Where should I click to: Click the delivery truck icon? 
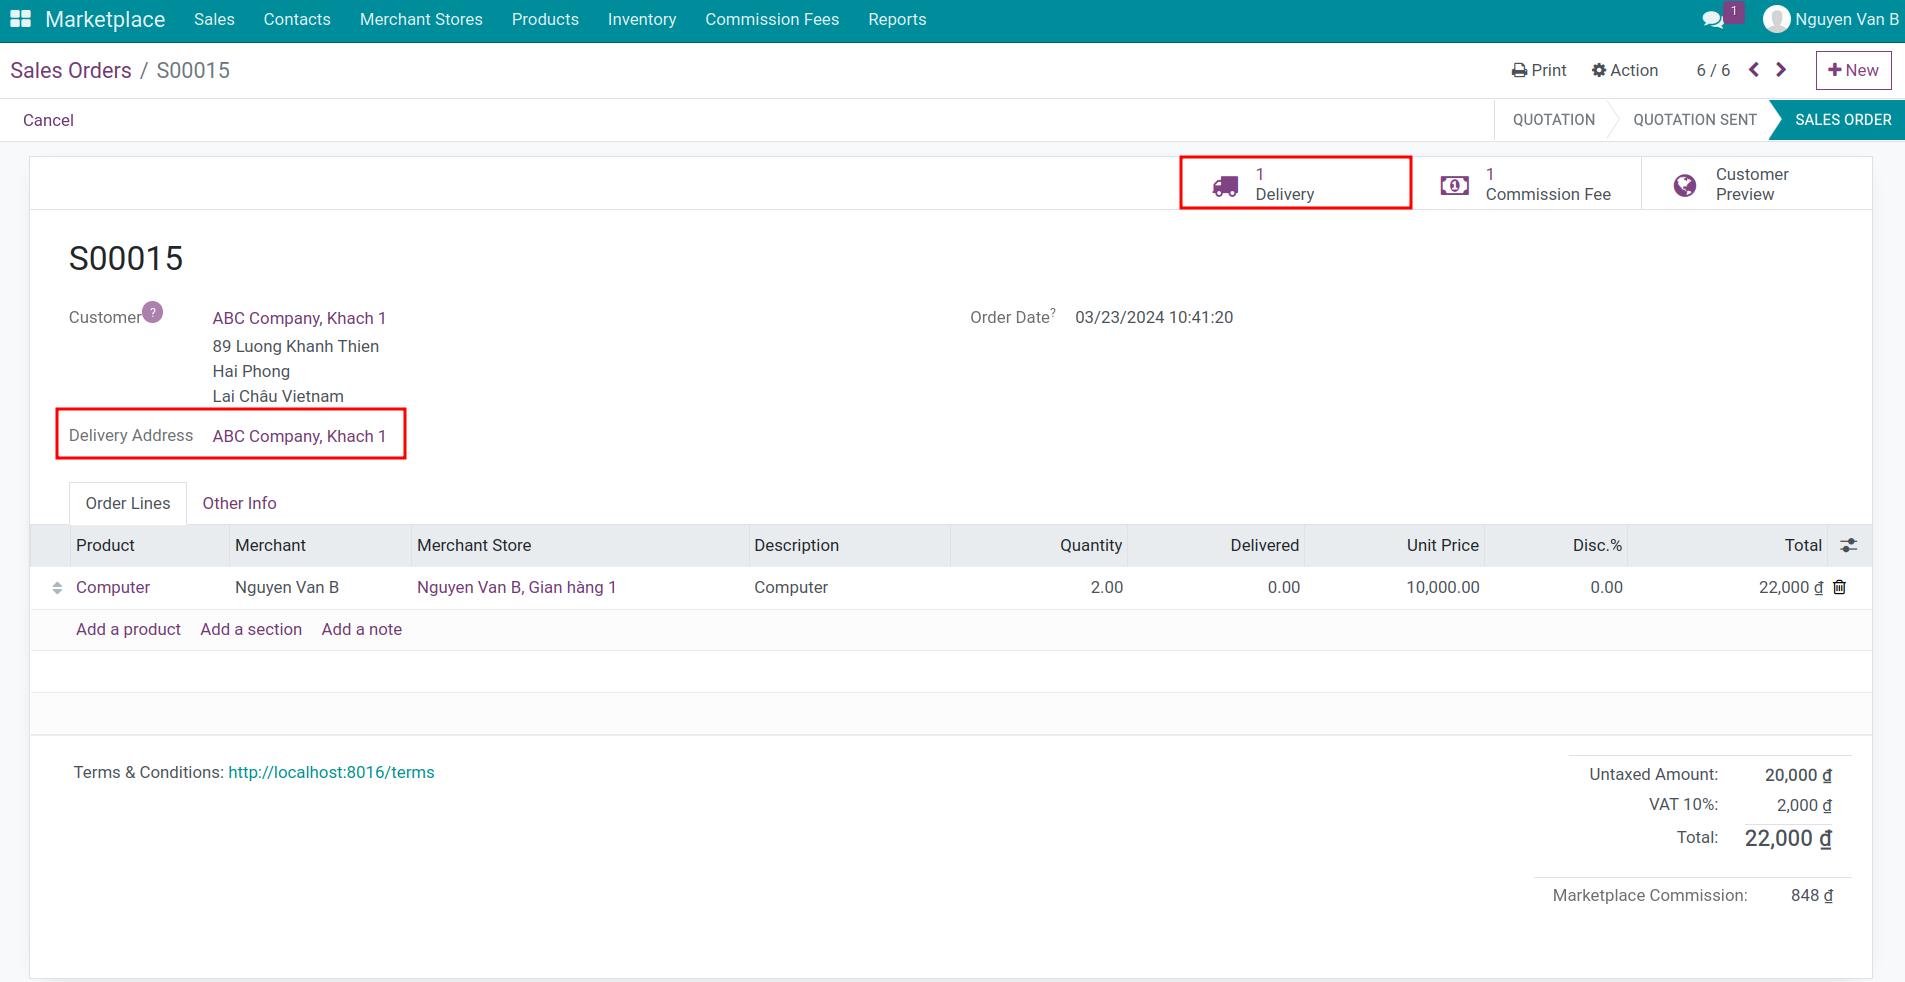(1225, 186)
